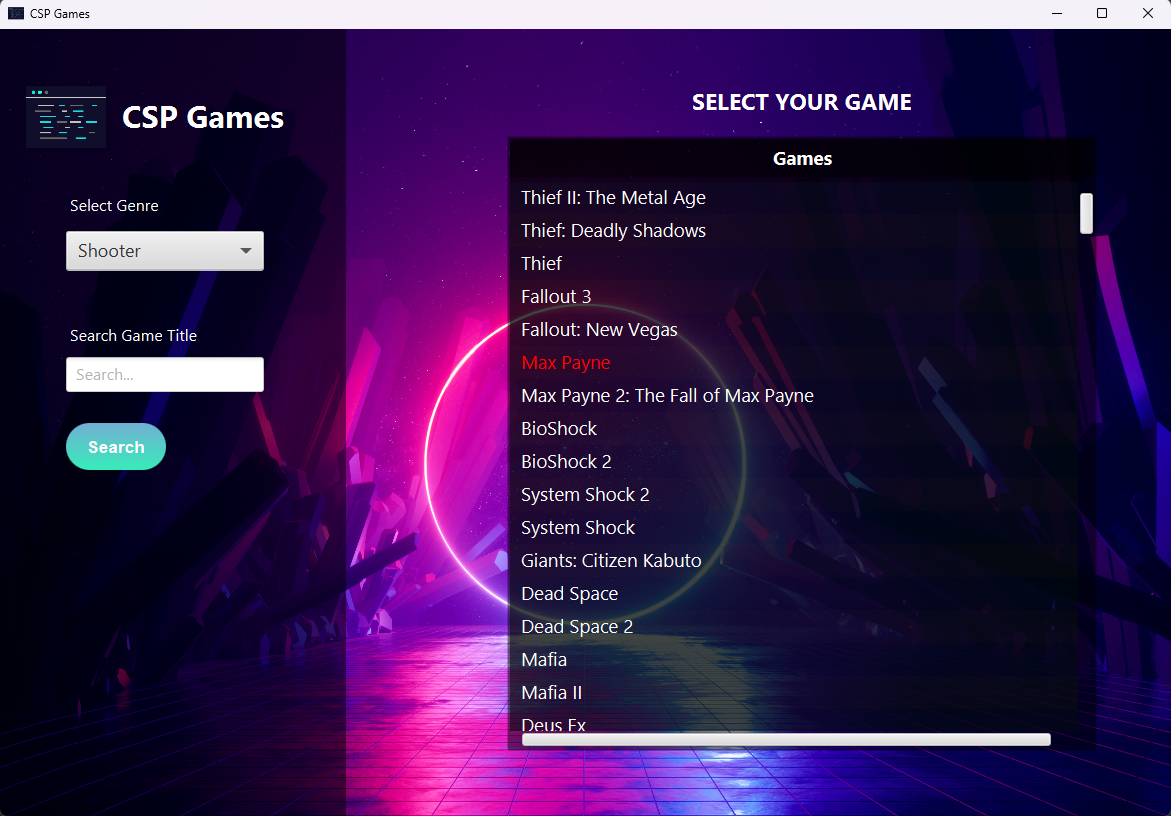
Task: Select Thief II: The Metal Age
Action: pyautogui.click(x=613, y=198)
